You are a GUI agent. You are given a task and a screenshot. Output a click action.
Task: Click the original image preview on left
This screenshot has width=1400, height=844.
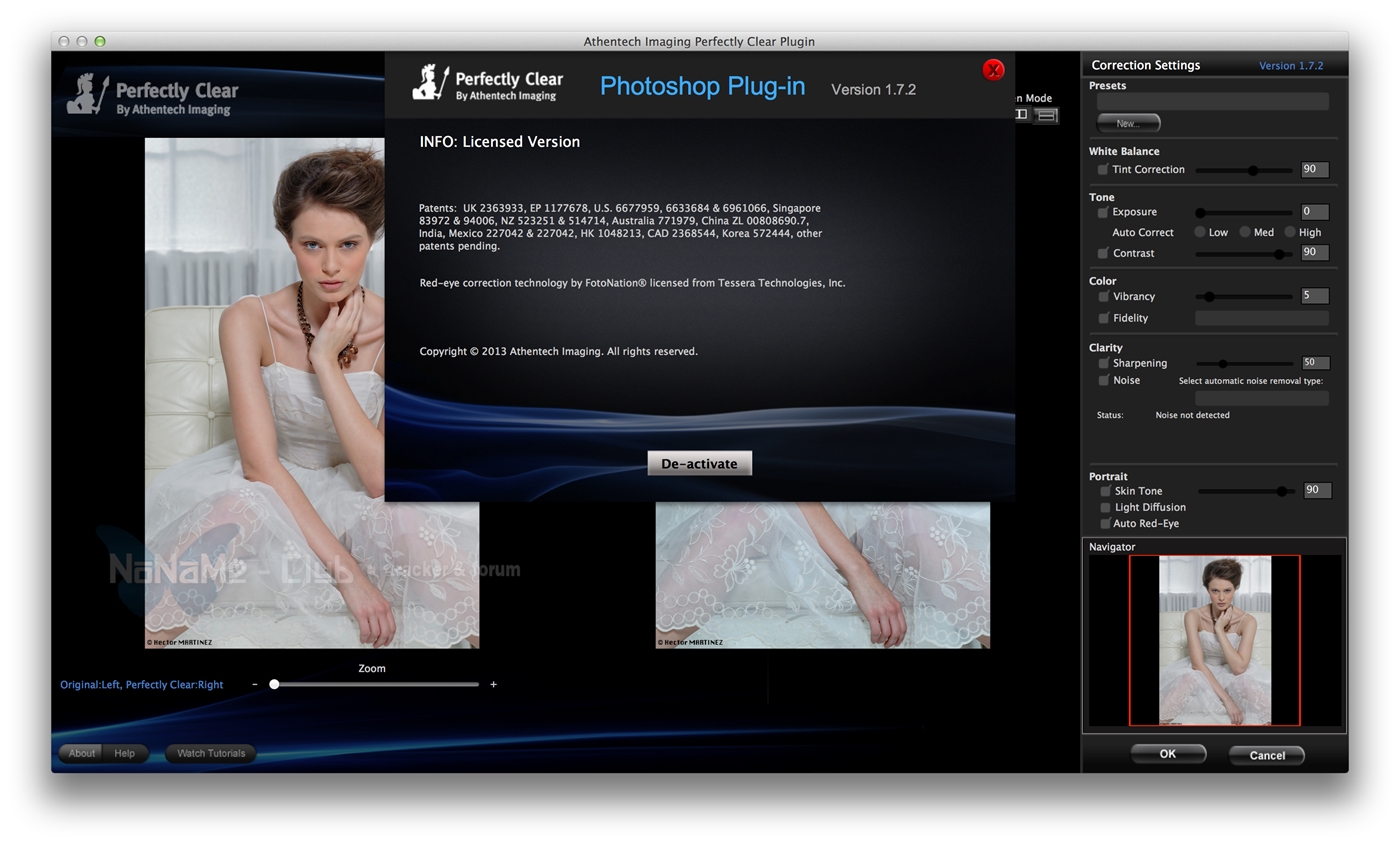click(312, 393)
